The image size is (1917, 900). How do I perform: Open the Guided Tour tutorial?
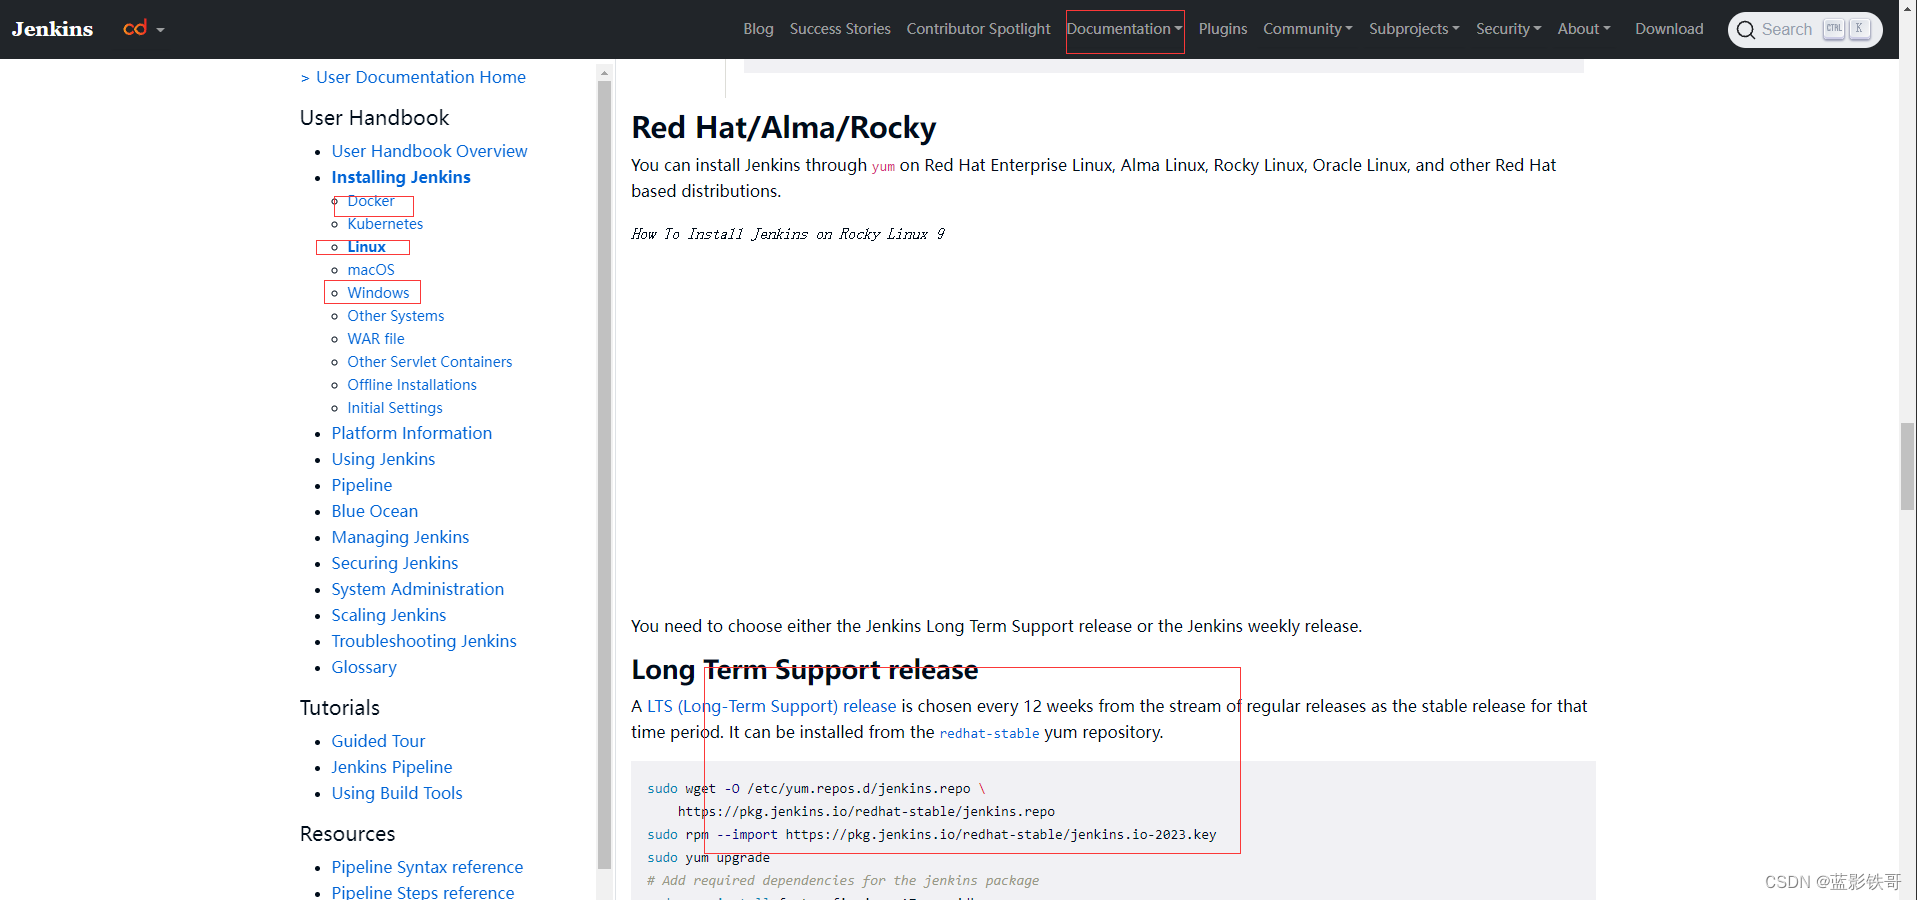(x=378, y=741)
